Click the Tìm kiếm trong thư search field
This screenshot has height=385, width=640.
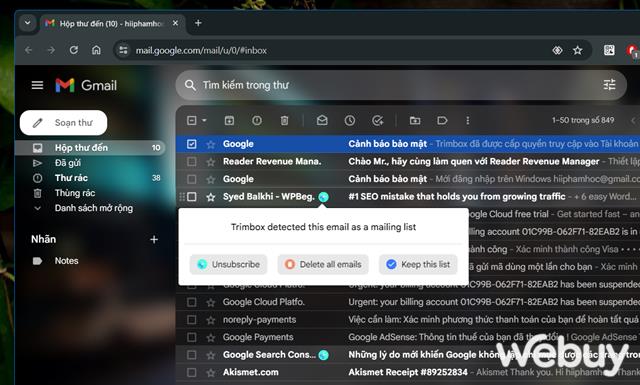click(x=401, y=85)
